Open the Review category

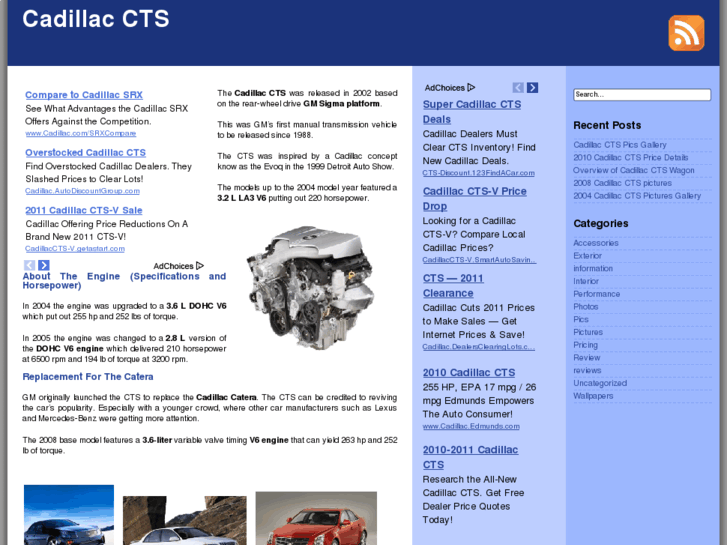tap(587, 358)
